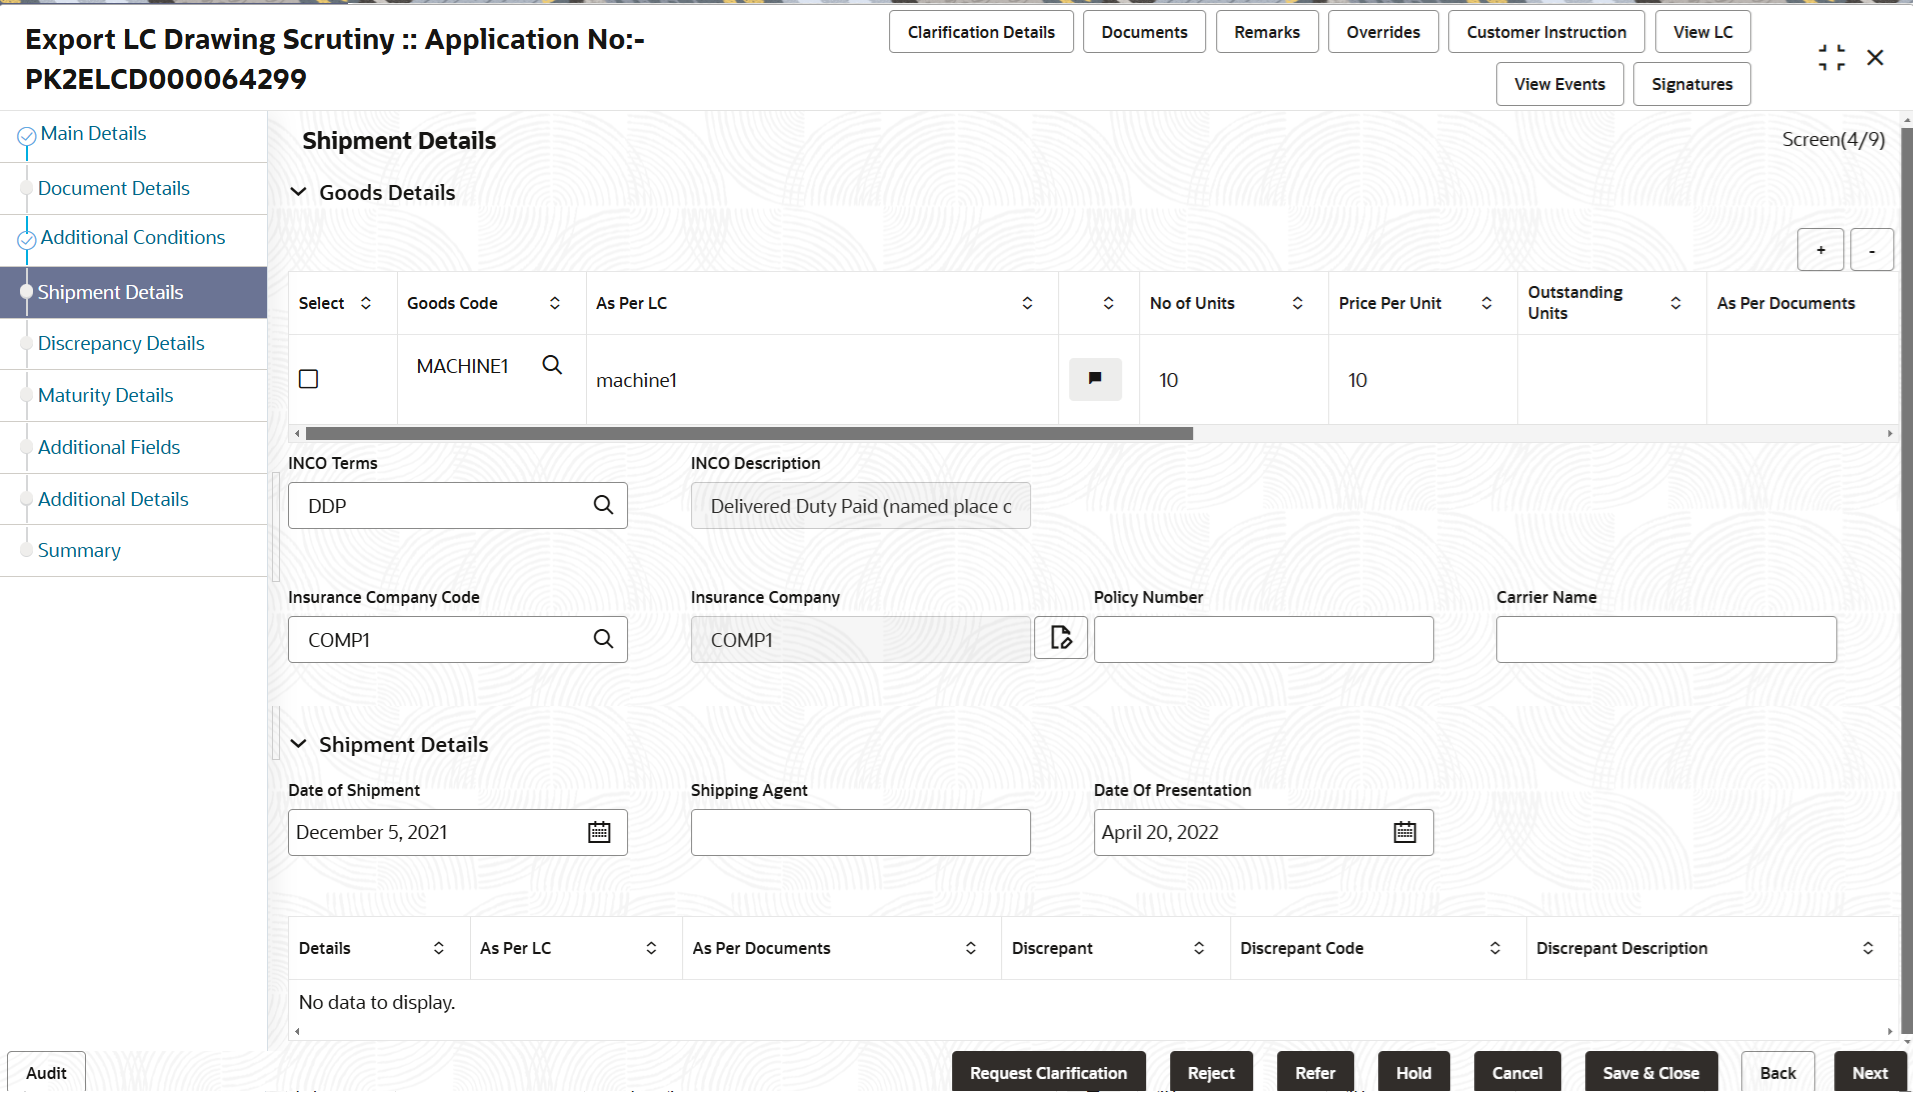This screenshot has width=1918, height=1095.
Task: Click the Shipping Agent input field
Action: [861, 832]
